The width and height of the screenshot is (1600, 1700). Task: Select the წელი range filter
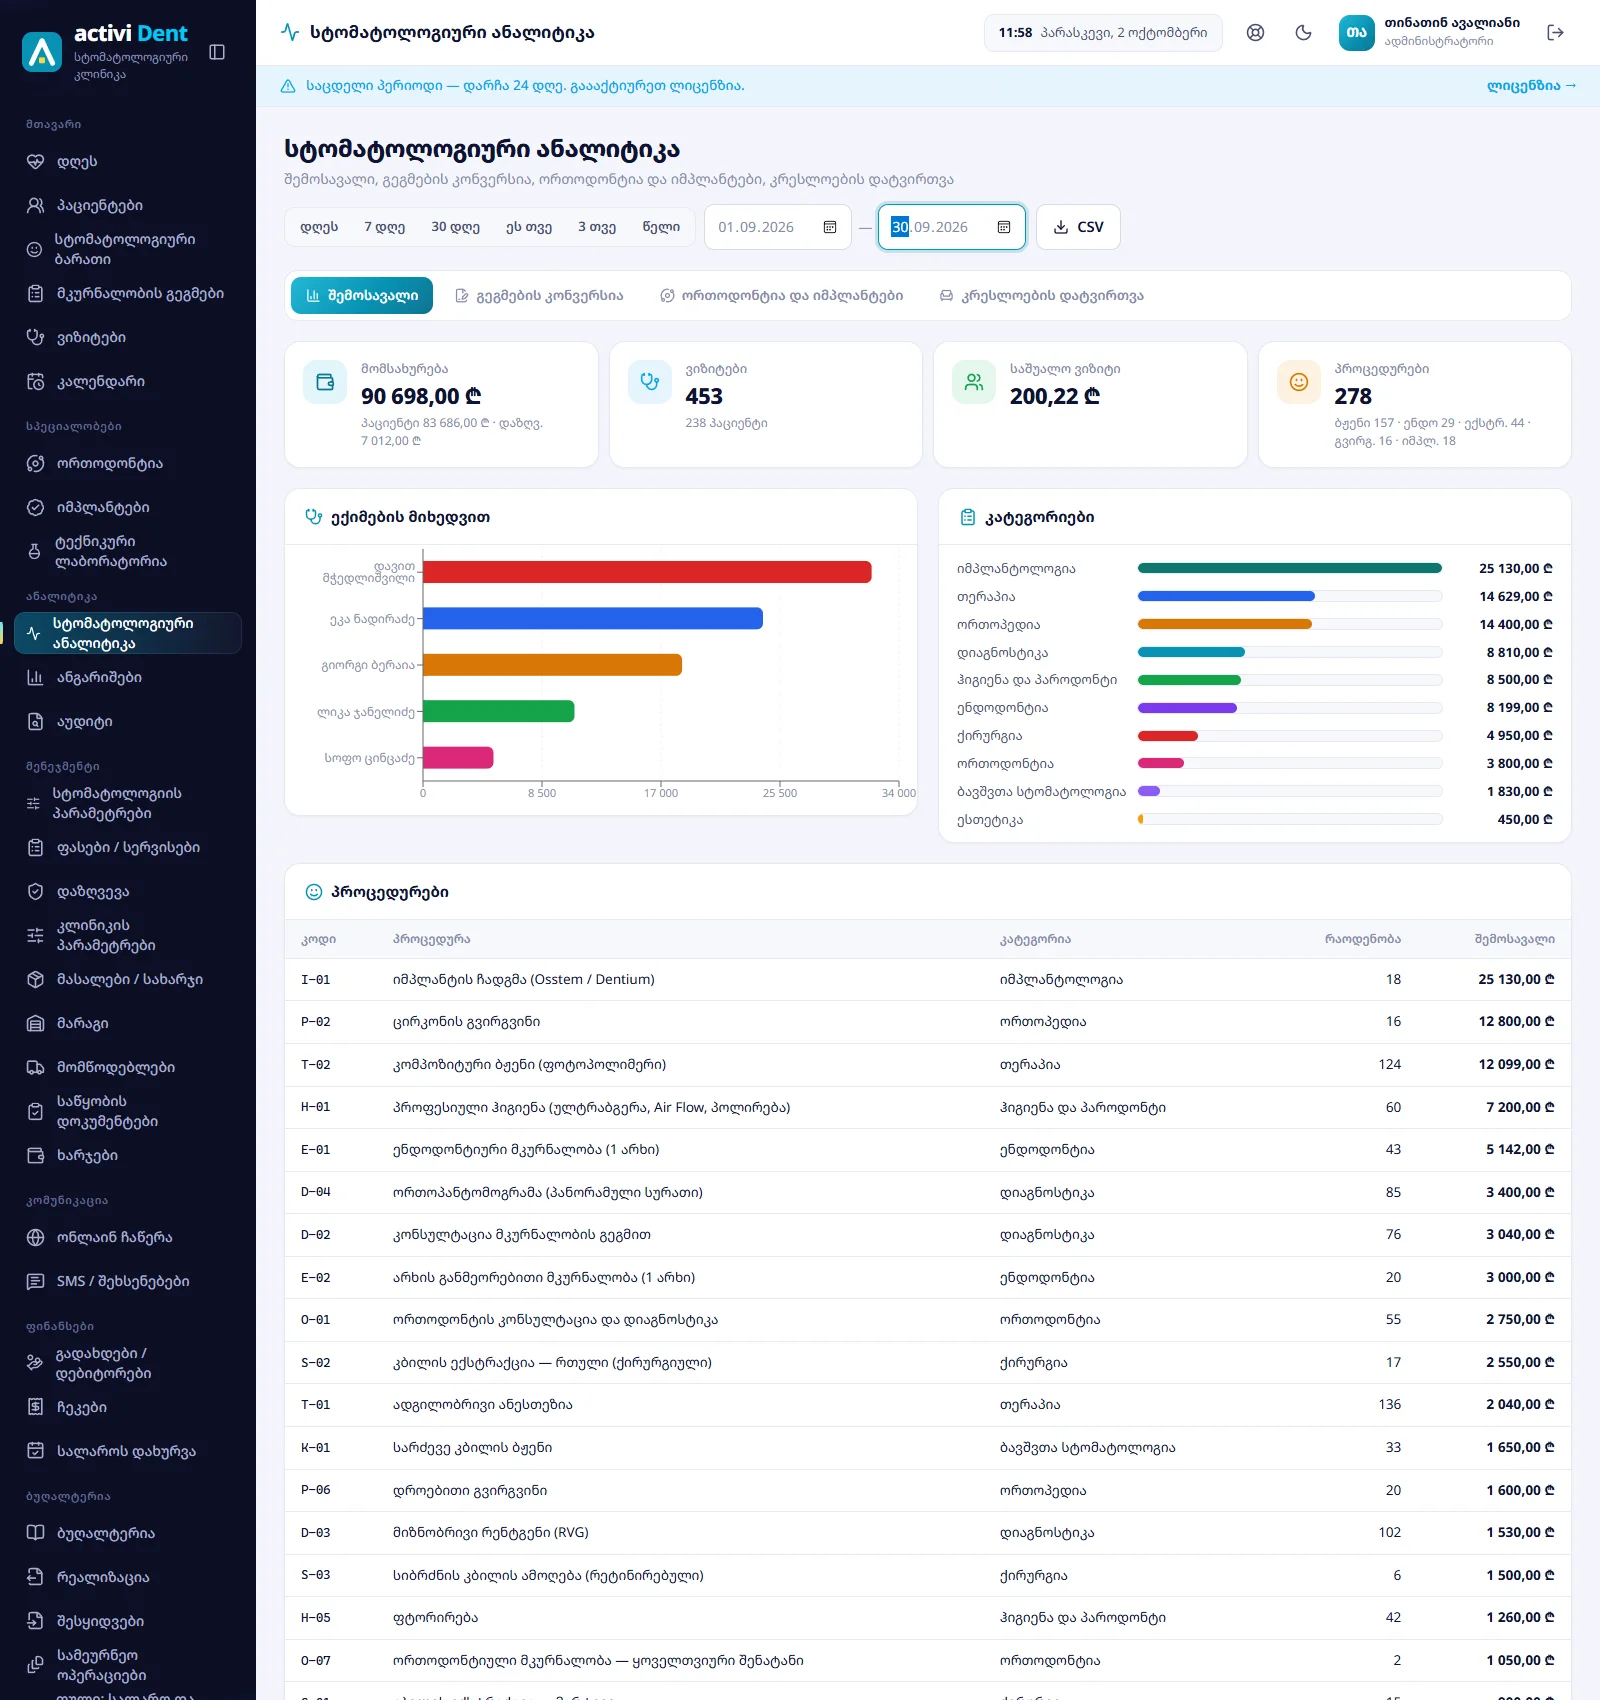(x=661, y=227)
